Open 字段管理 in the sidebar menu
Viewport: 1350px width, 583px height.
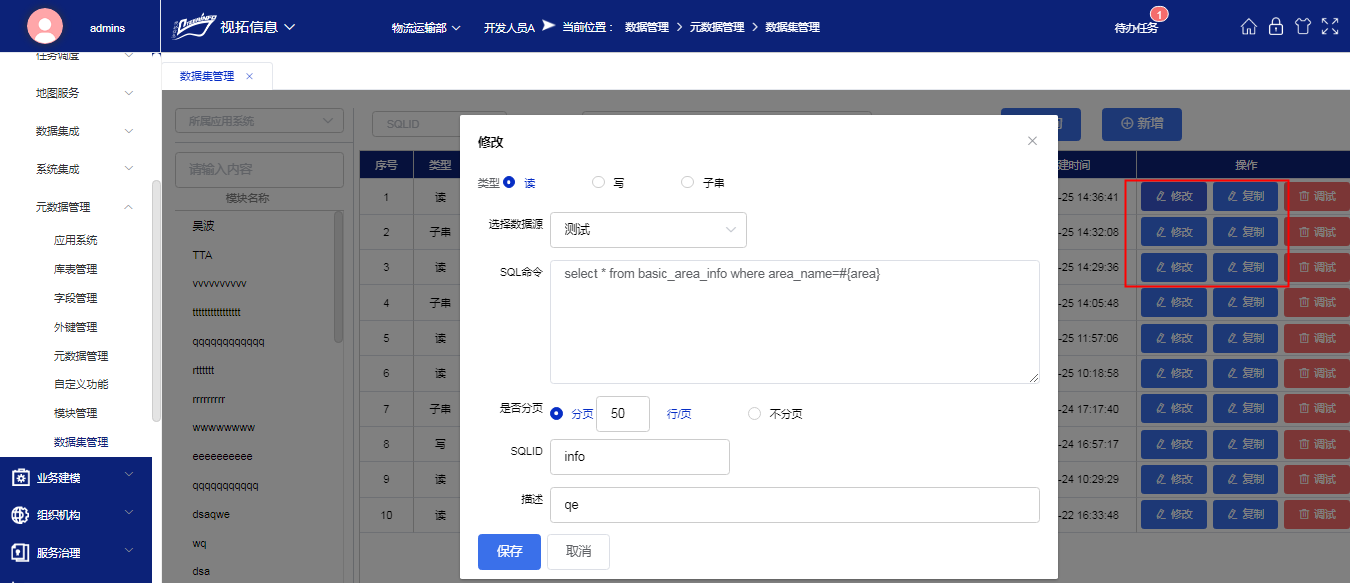pyautogui.click(x=75, y=298)
